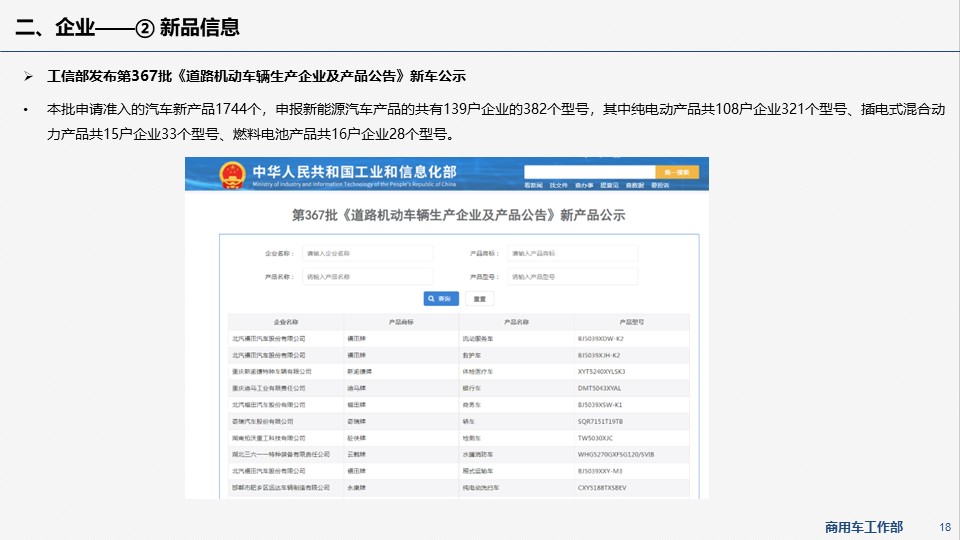Open the 看新闻 navigation link
Screen dimensions: 960x540
(533, 185)
